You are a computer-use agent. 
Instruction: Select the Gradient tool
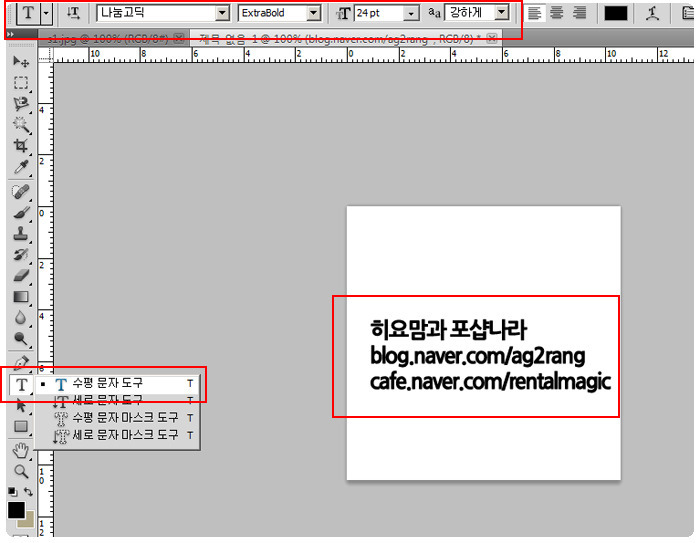click(21, 297)
